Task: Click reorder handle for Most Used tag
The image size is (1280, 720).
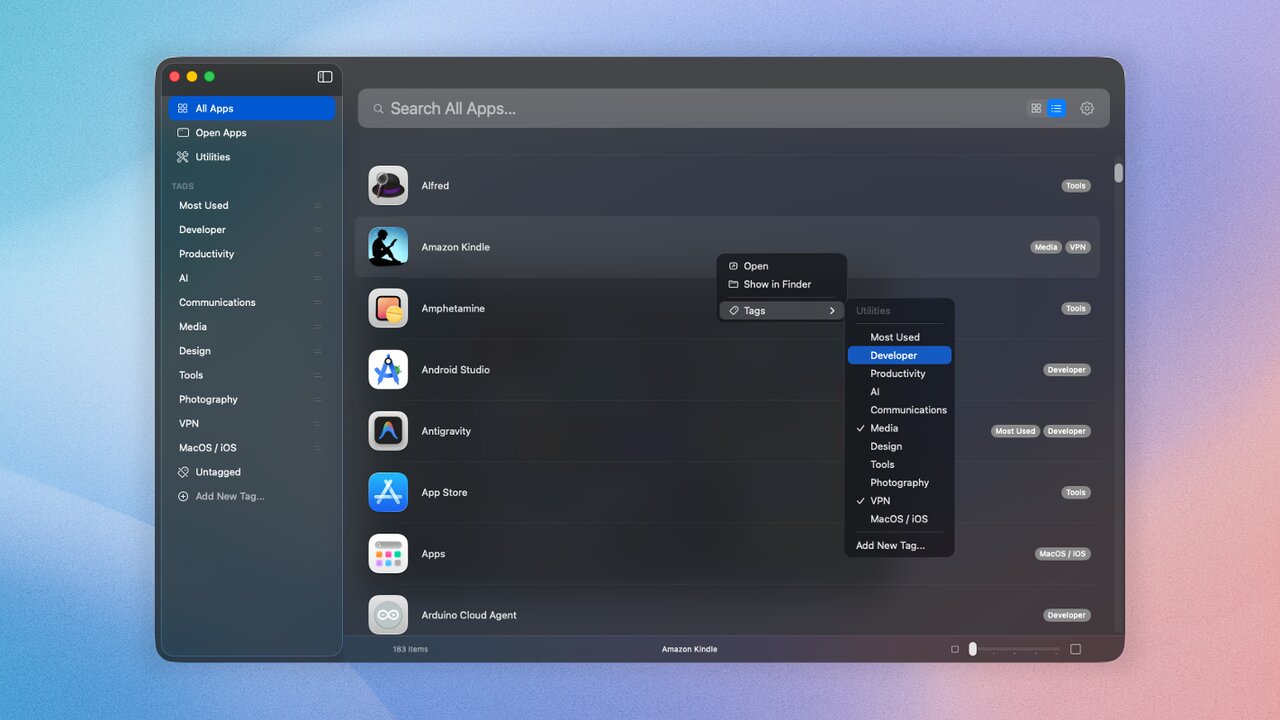Action: [x=318, y=205]
